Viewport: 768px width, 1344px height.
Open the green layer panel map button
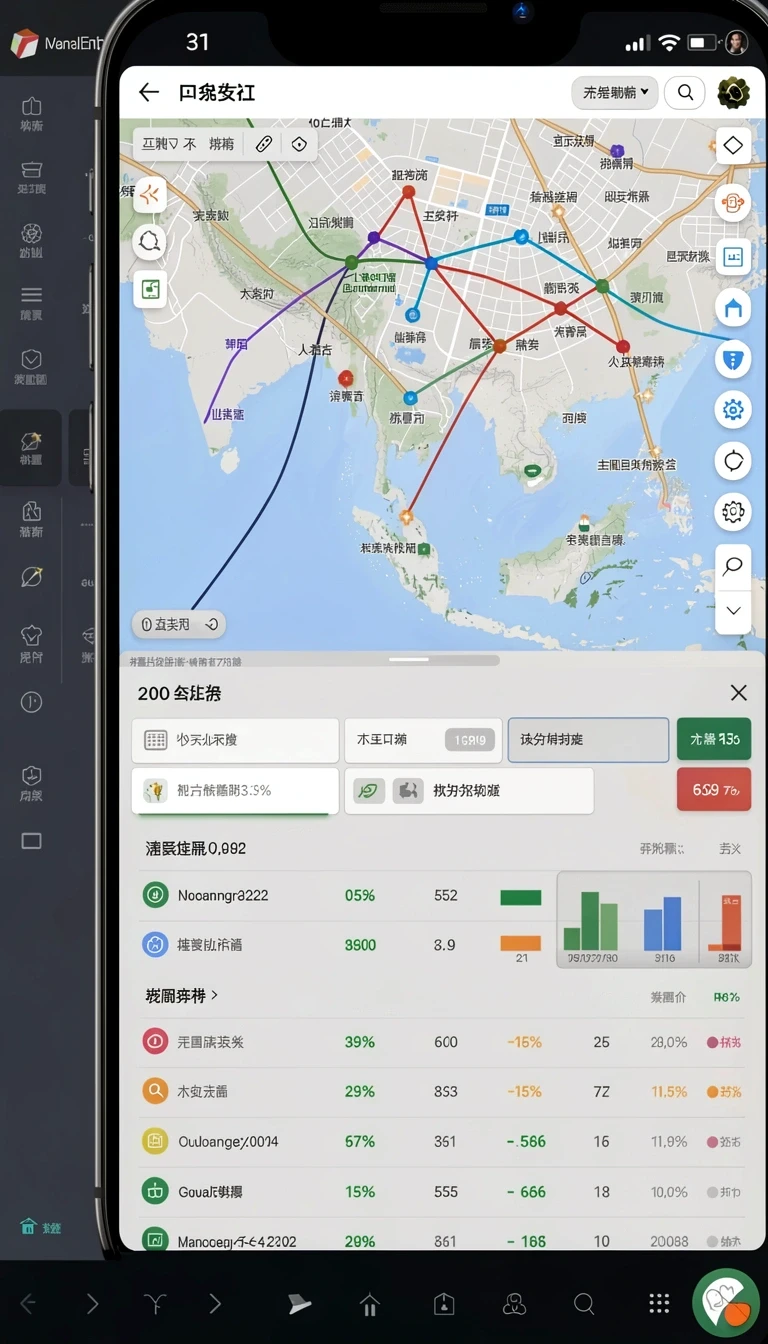[150, 289]
